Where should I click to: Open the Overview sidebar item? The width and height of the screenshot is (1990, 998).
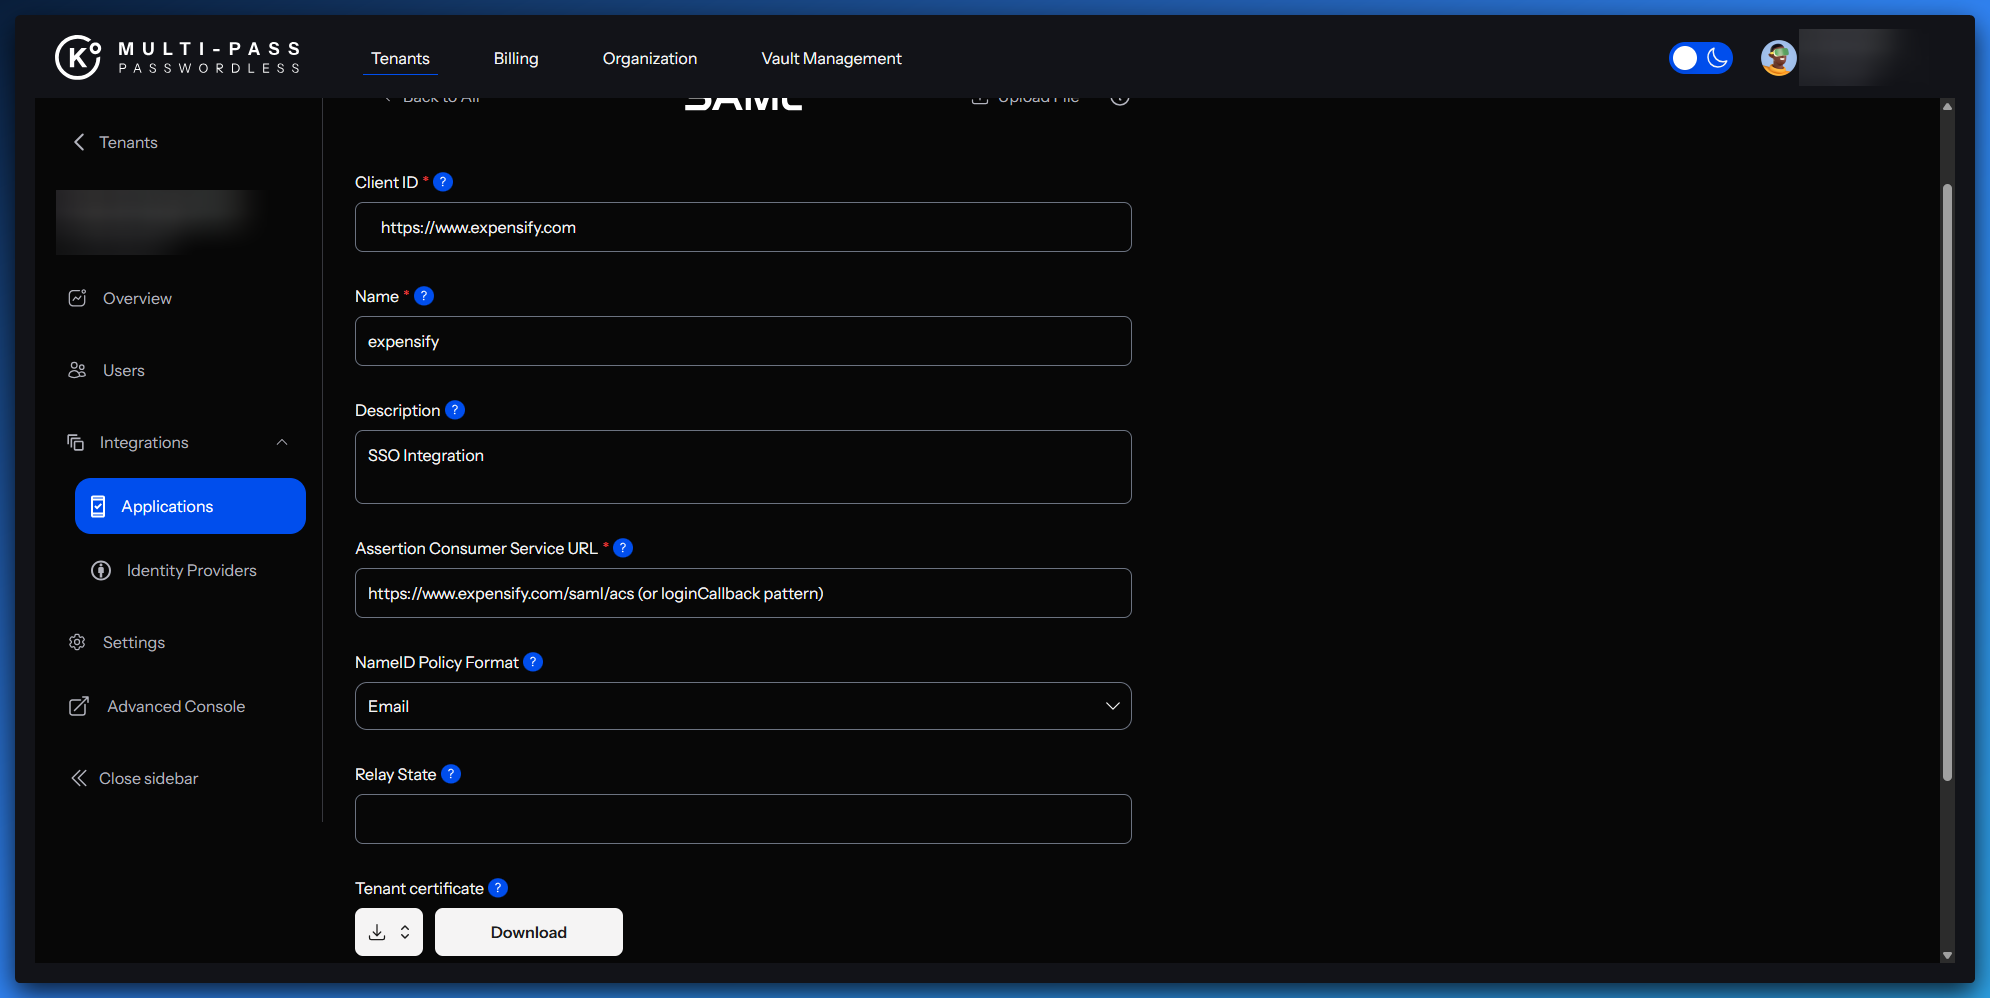(x=137, y=298)
